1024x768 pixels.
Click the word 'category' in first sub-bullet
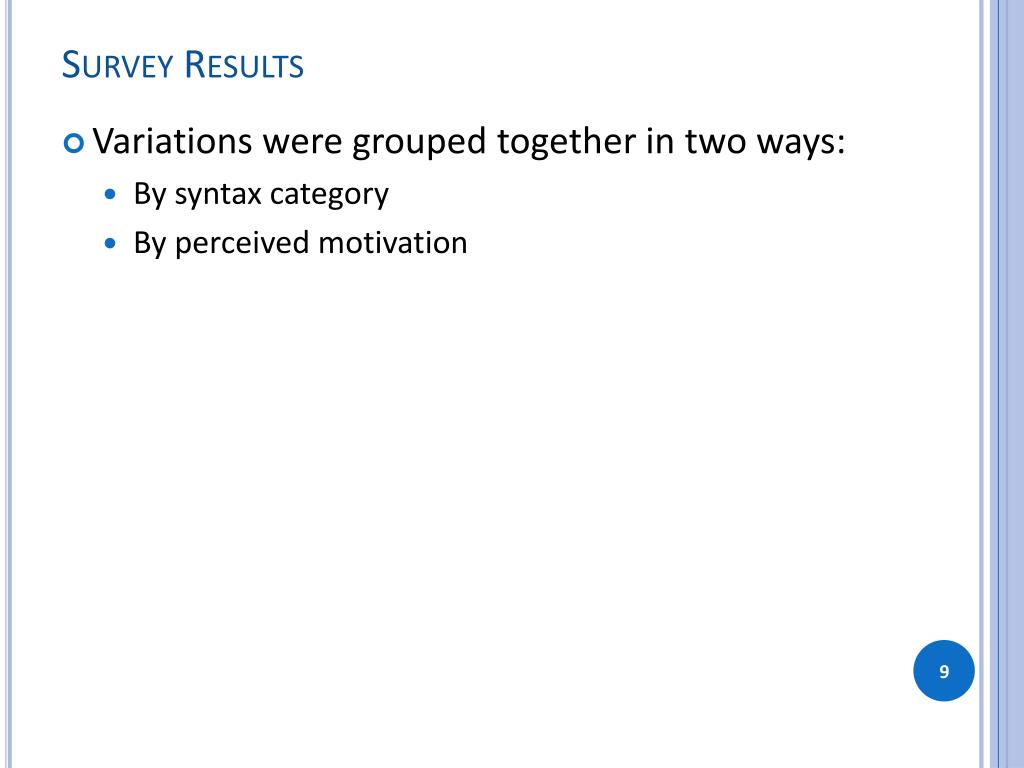(x=329, y=195)
